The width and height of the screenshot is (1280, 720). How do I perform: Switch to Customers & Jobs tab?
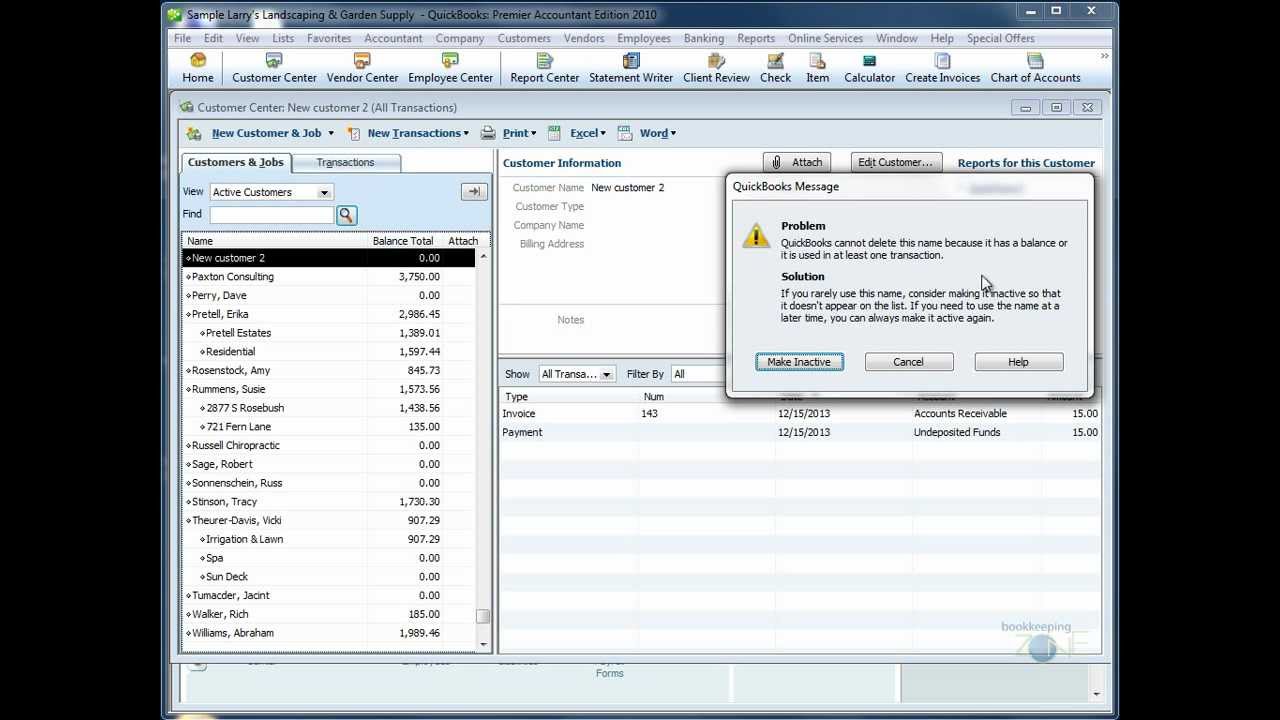pos(236,162)
